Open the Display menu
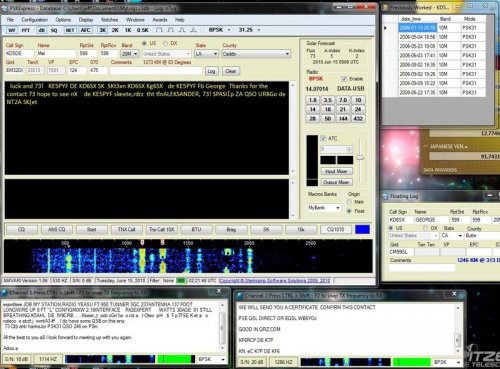500x369 pixels. tap(86, 20)
